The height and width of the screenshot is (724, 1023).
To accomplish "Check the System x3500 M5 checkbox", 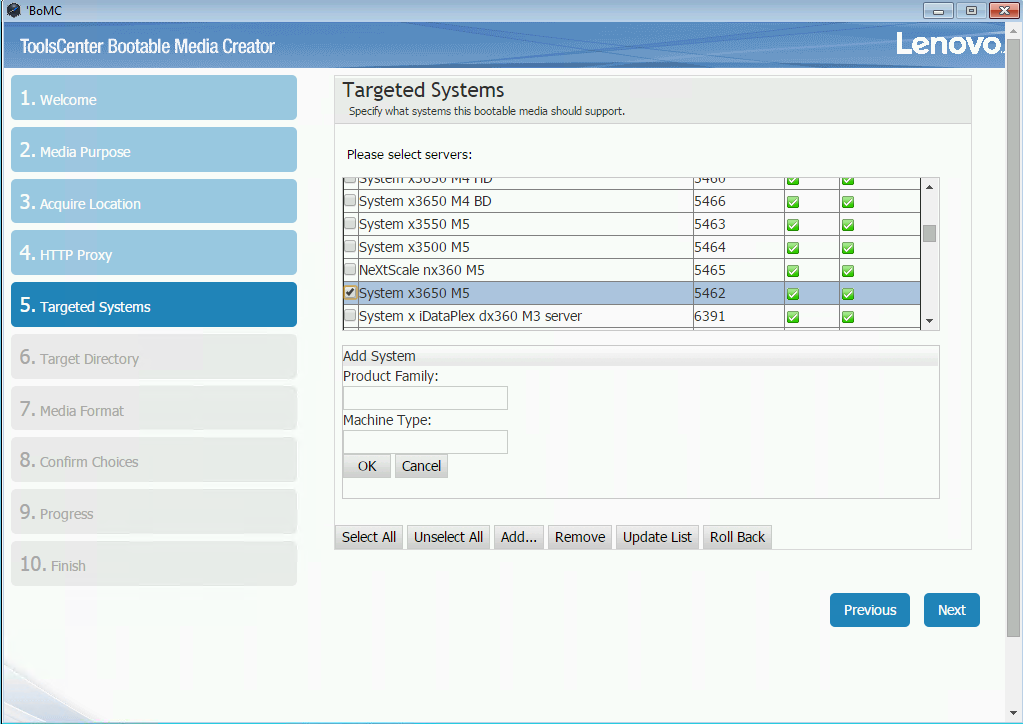I will 350,246.
